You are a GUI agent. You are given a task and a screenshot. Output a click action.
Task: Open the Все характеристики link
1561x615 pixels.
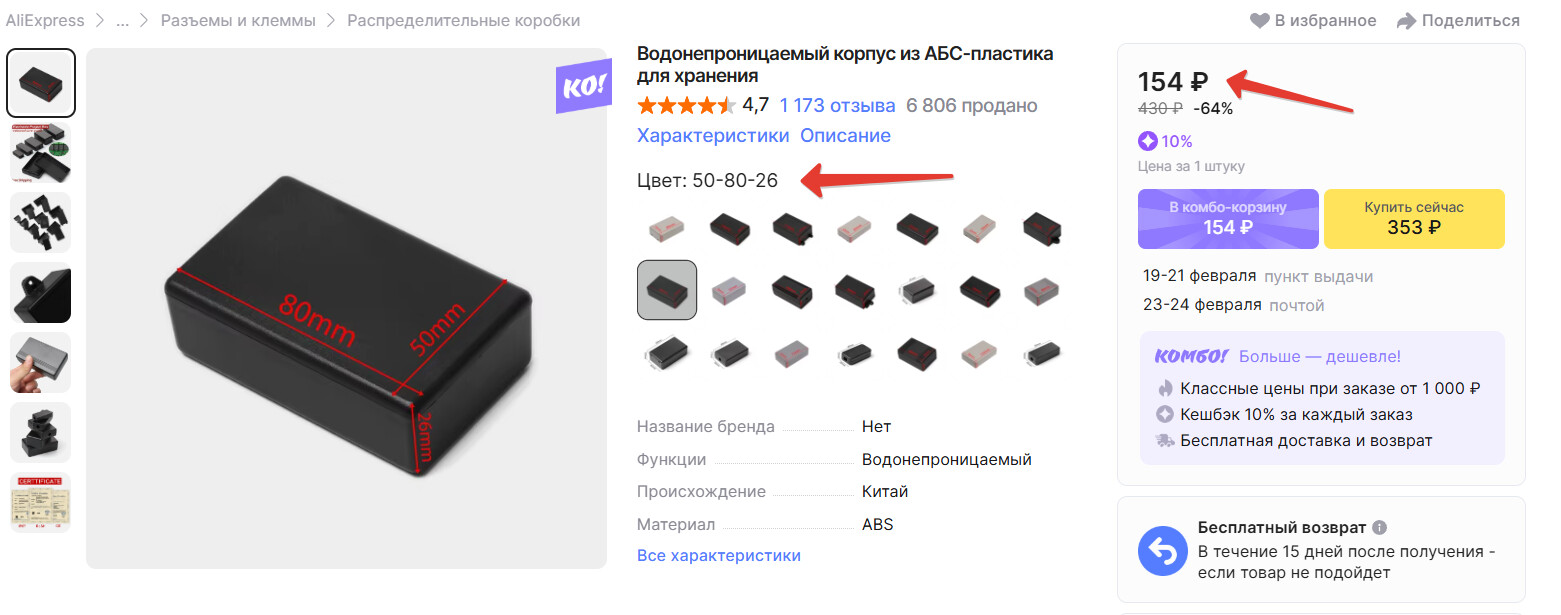tap(719, 555)
